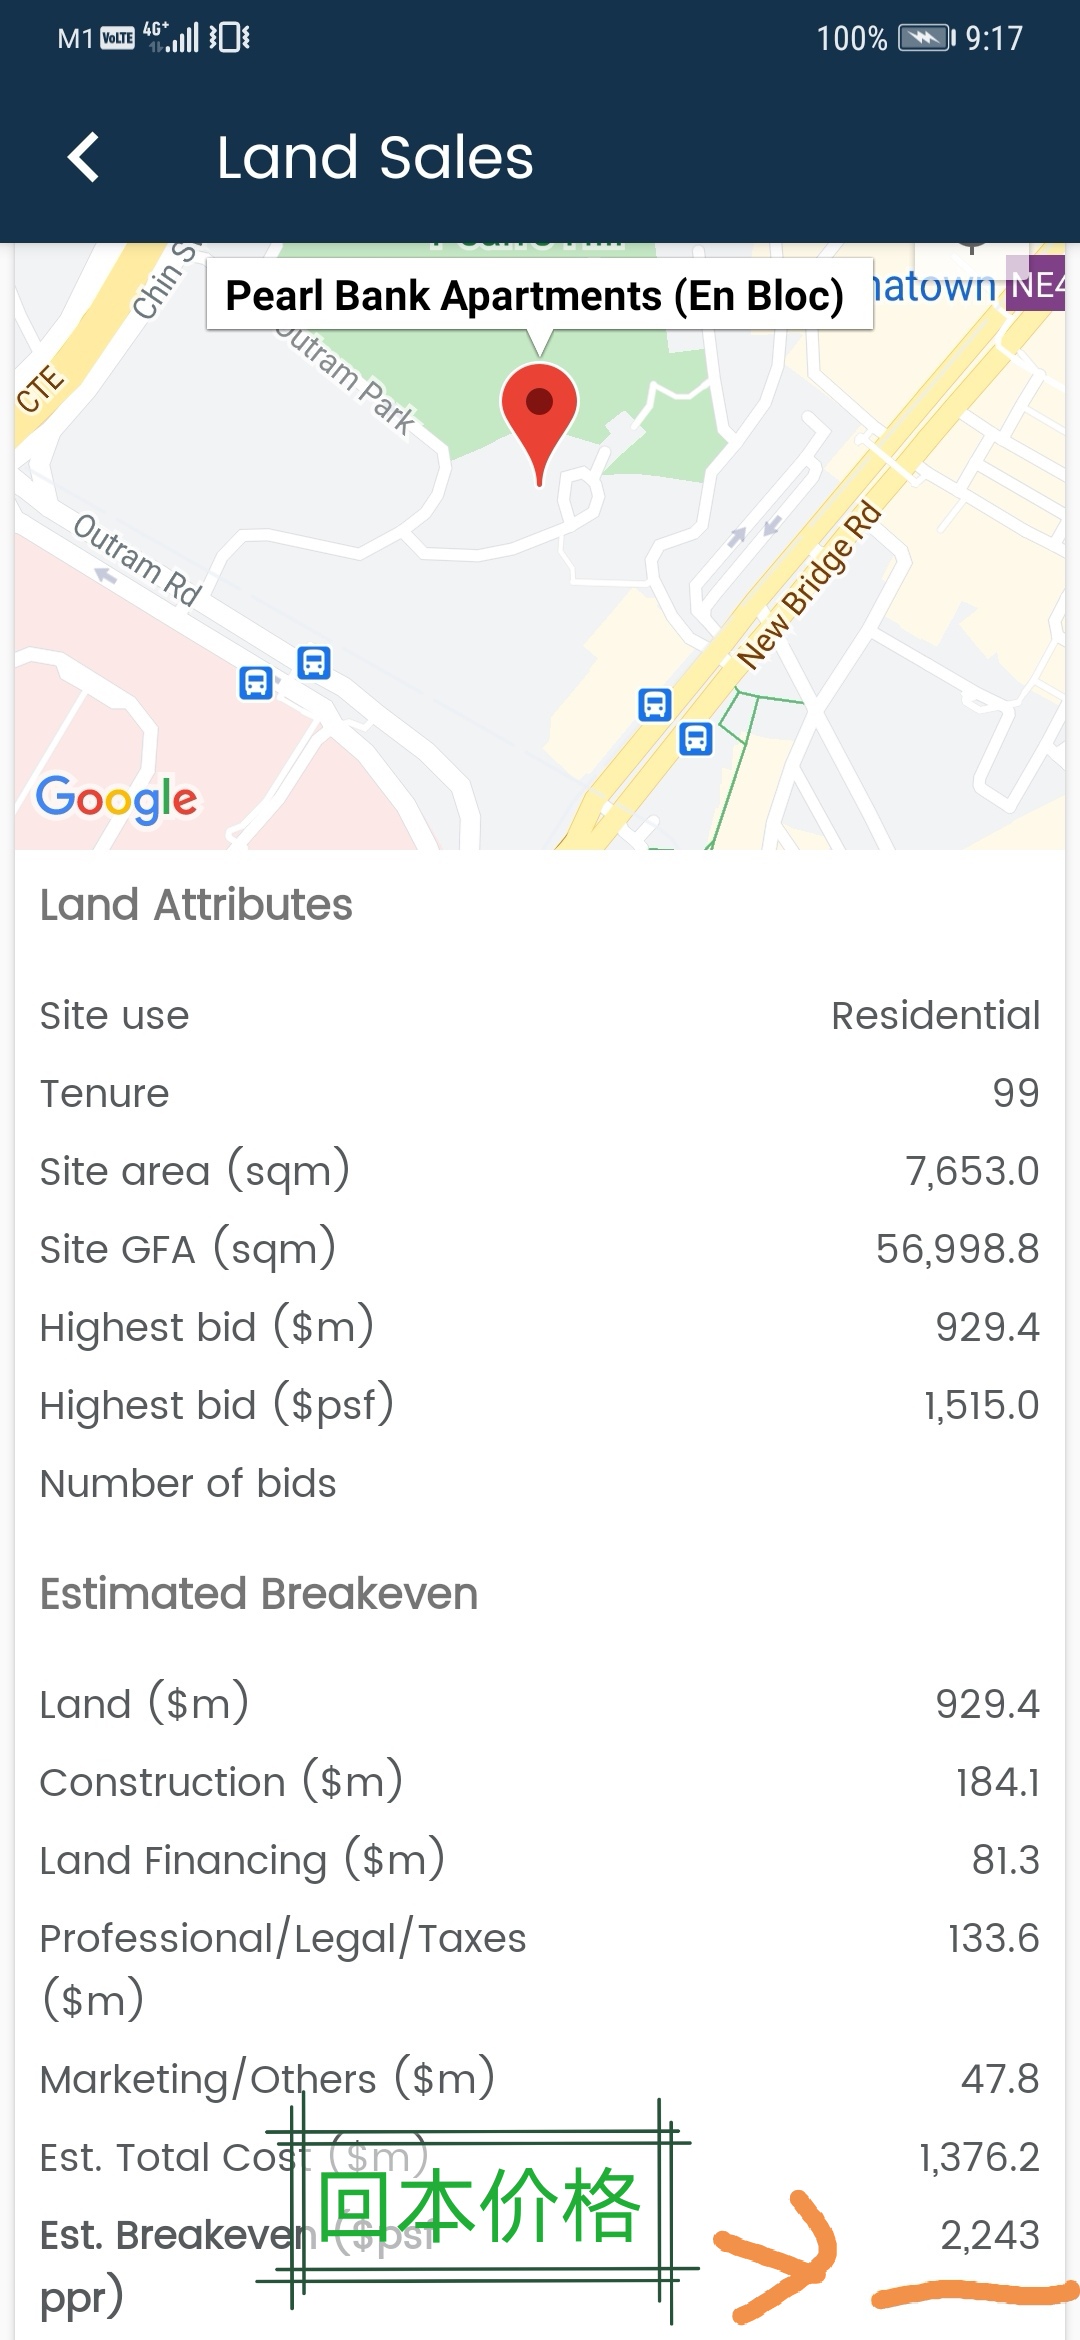Tap the Pearl Bank Apartments info label
Viewport: 1080px width, 2340px height.
point(538,296)
